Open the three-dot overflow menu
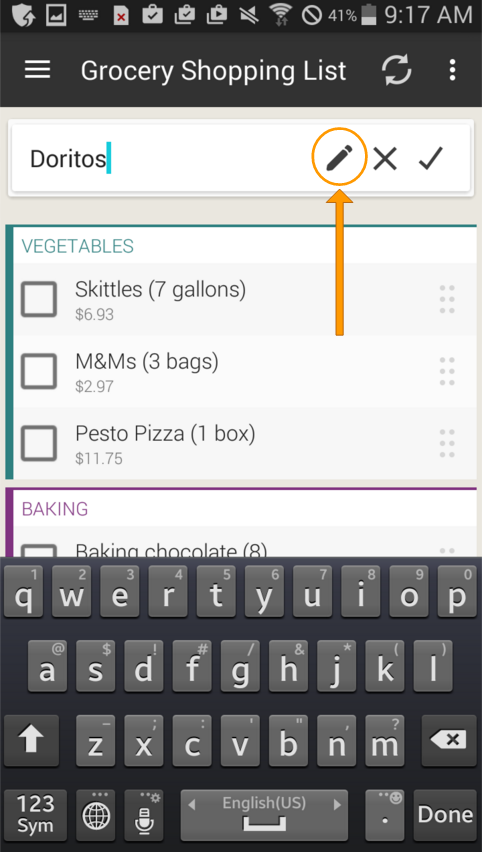The height and width of the screenshot is (852, 482). point(452,70)
